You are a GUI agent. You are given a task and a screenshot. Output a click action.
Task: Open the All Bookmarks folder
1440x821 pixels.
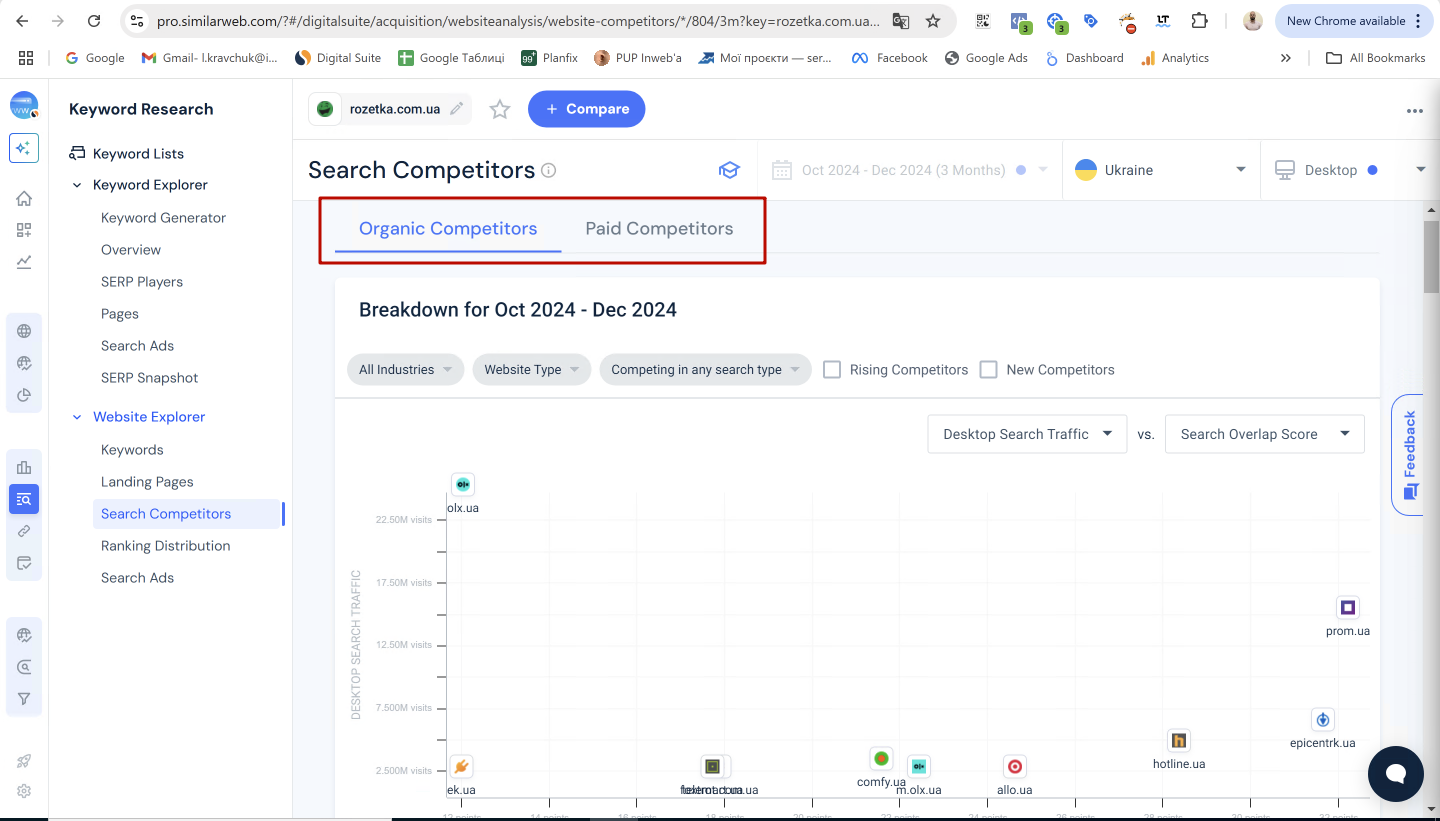[x=1376, y=58]
